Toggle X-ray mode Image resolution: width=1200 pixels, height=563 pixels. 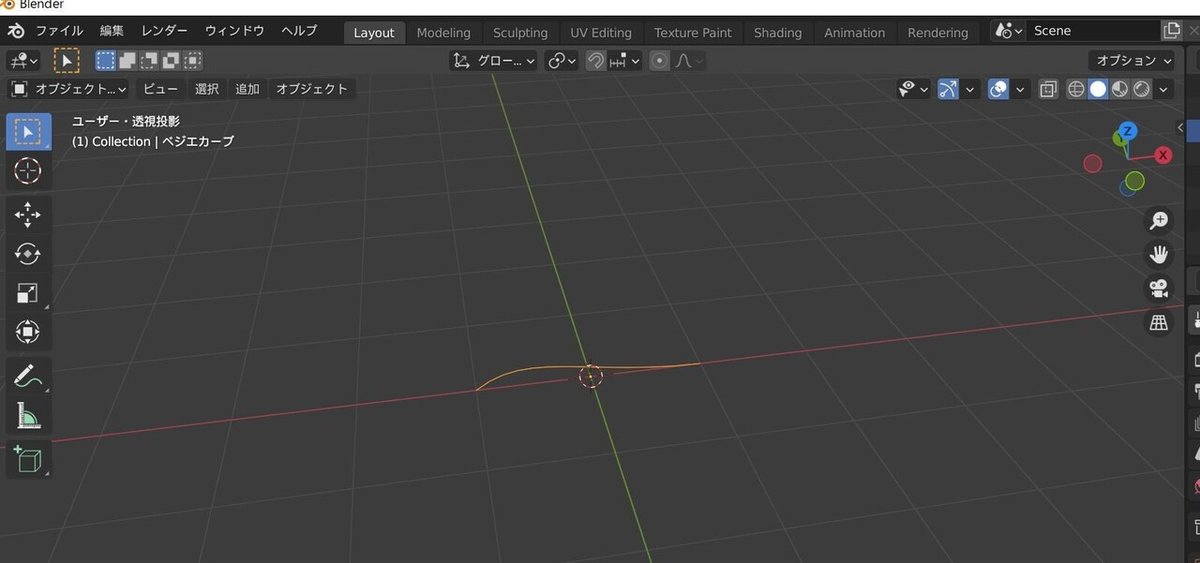pos(1048,89)
